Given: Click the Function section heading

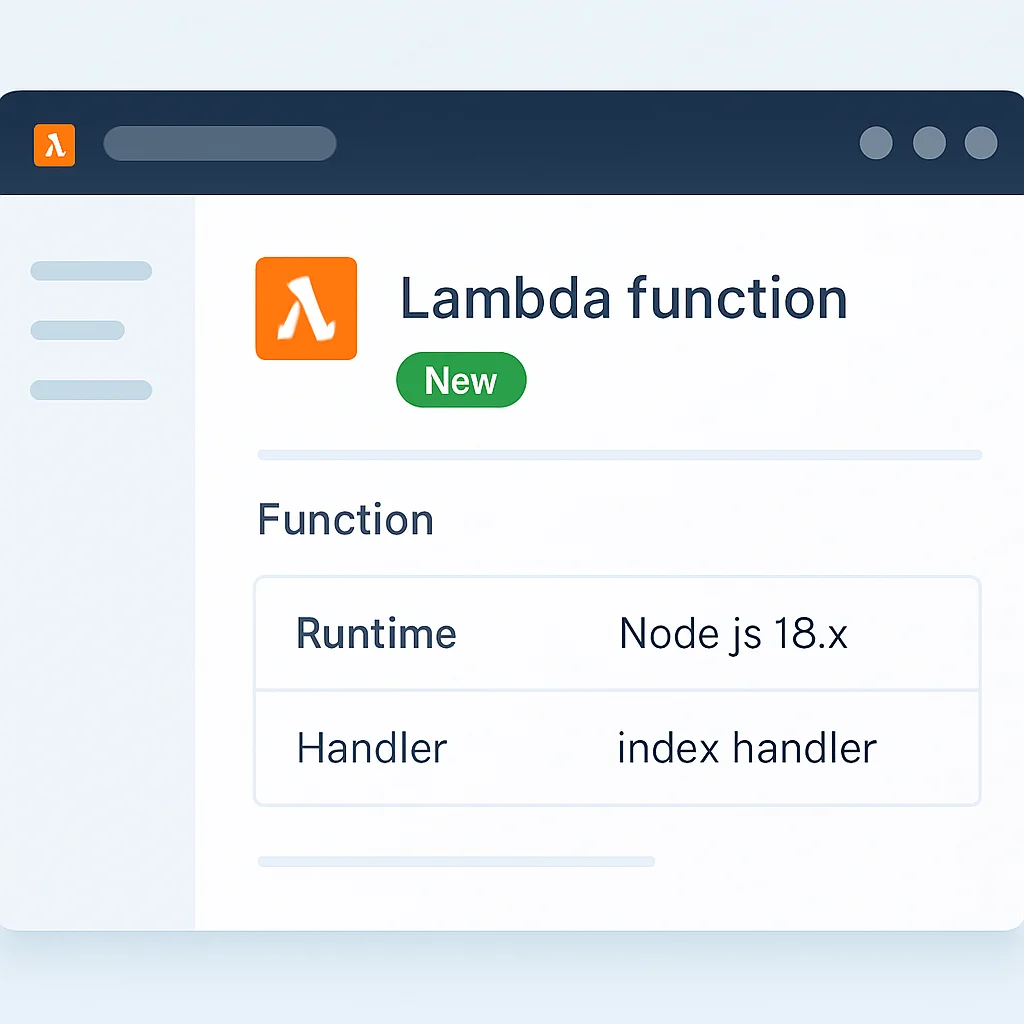Looking at the screenshot, I should (345, 520).
